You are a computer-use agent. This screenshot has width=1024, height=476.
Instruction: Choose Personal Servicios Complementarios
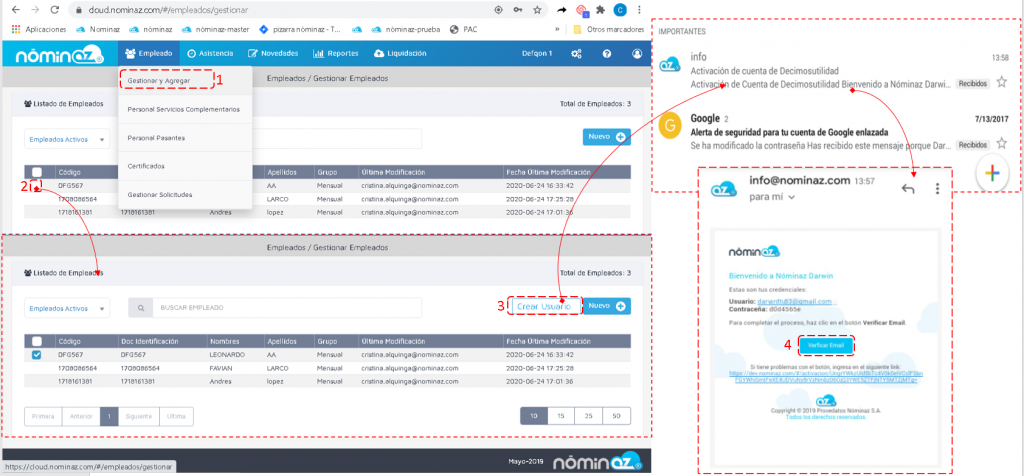tap(184, 110)
